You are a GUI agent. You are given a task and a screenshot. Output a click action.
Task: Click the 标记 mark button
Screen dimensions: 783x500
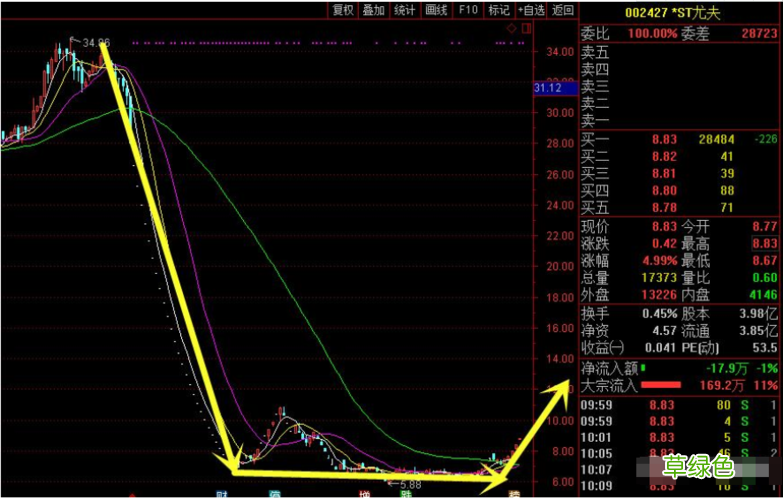498,10
